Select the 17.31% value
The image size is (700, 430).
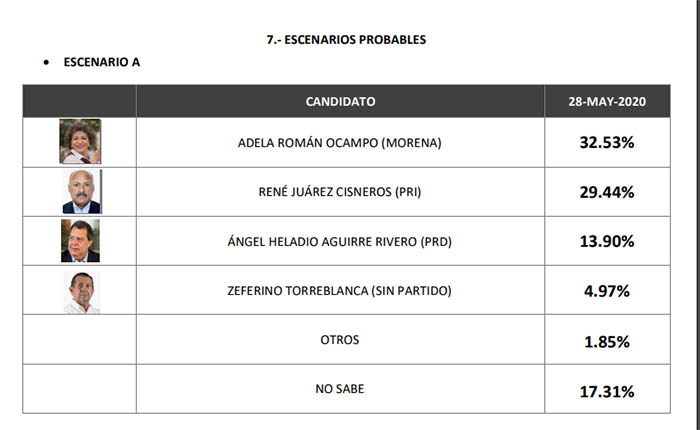(x=607, y=392)
